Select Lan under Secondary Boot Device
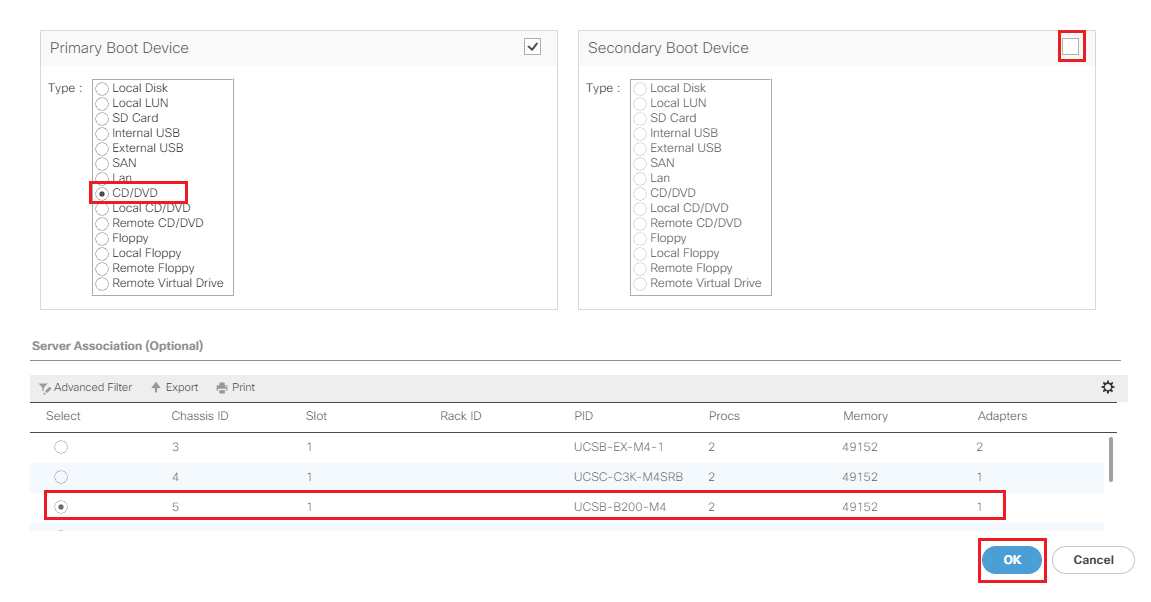The image size is (1151, 602). (x=640, y=179)
